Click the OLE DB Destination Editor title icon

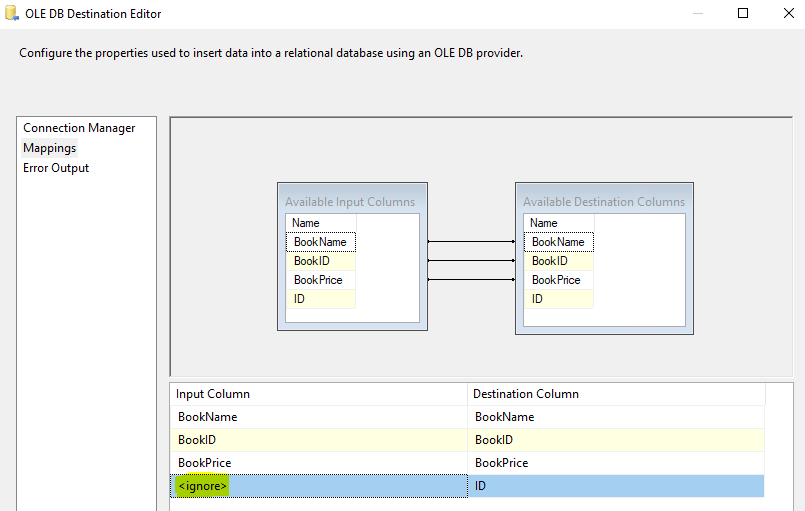[x=11, y=14]
